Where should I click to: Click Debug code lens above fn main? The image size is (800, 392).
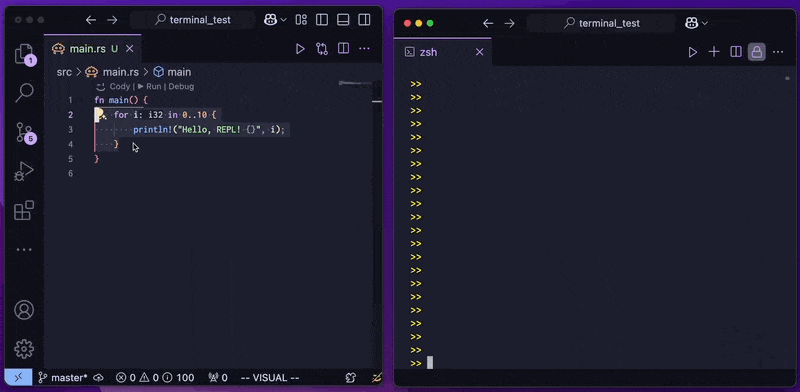click(x=181, y=87)
